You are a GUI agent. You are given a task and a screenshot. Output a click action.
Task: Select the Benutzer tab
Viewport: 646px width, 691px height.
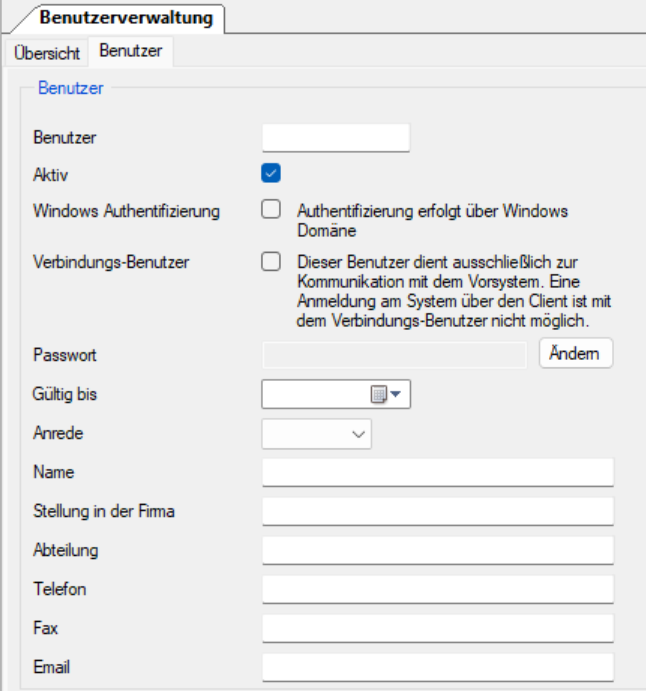coord(130,51)
